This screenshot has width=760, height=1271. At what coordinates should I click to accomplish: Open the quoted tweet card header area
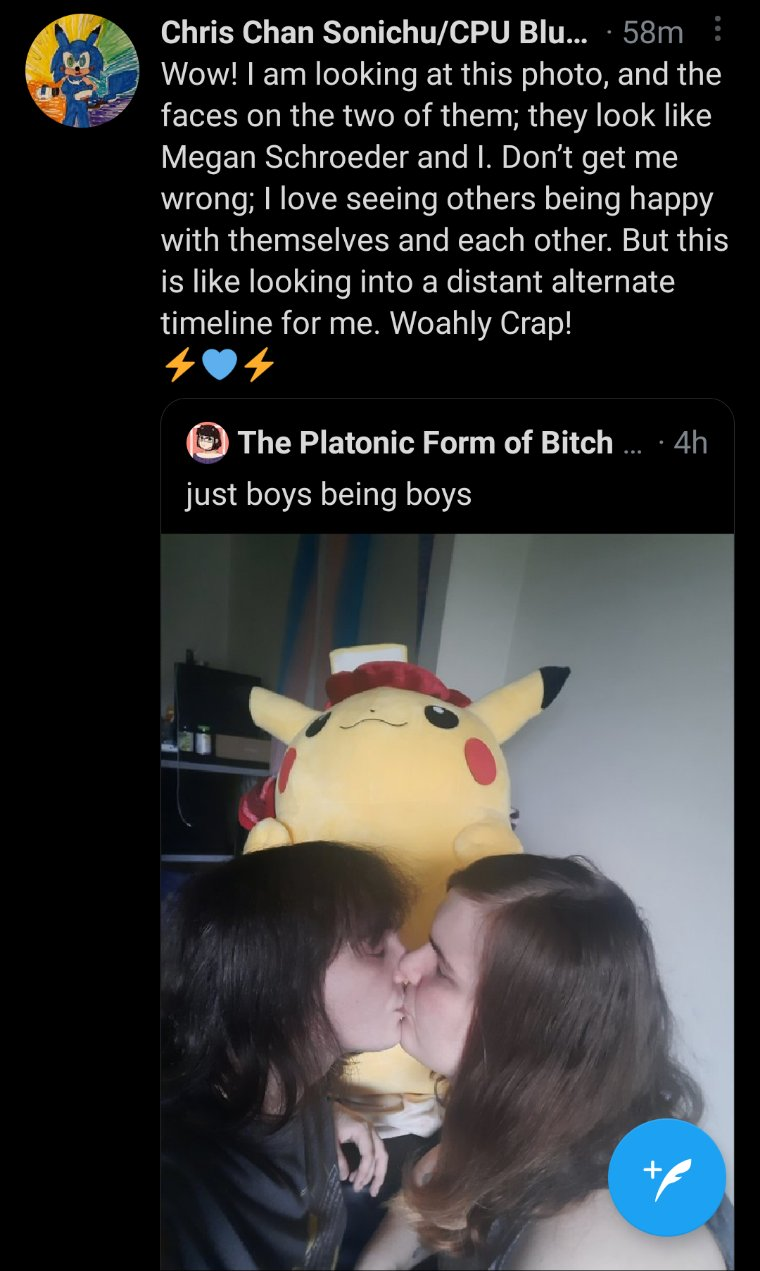pyautogui.click(x=447, y=466)
